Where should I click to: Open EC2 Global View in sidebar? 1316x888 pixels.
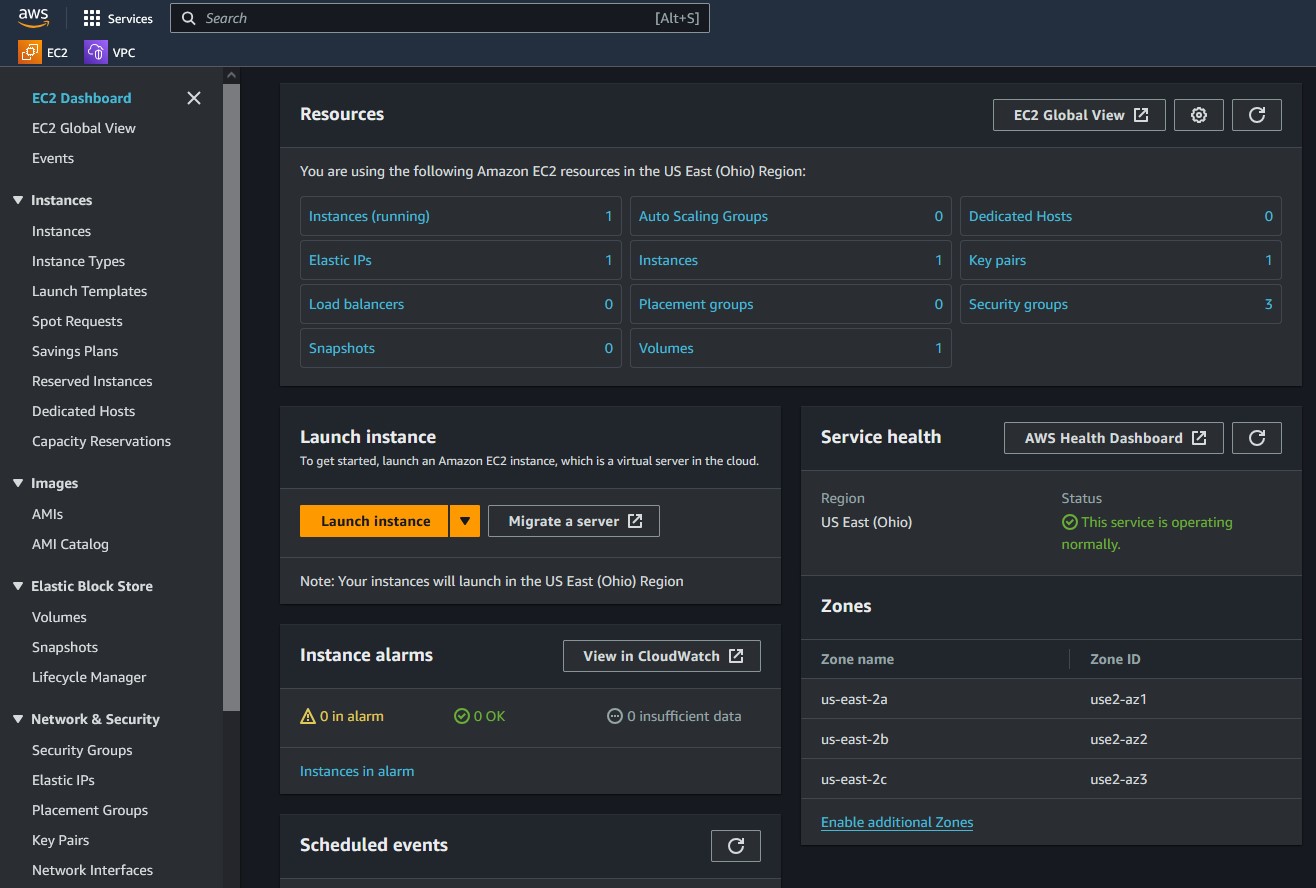pyautogui.click(x=84, y=128)
